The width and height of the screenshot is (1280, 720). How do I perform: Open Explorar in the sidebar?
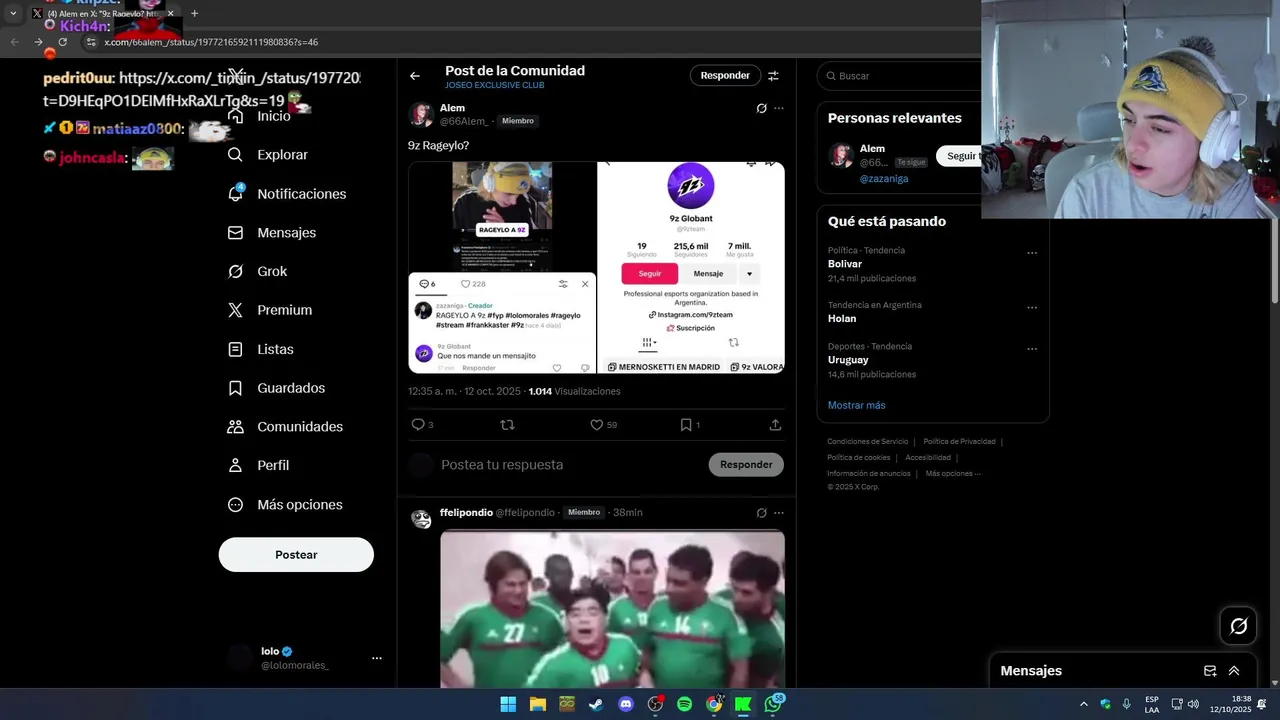pos(267,155)
